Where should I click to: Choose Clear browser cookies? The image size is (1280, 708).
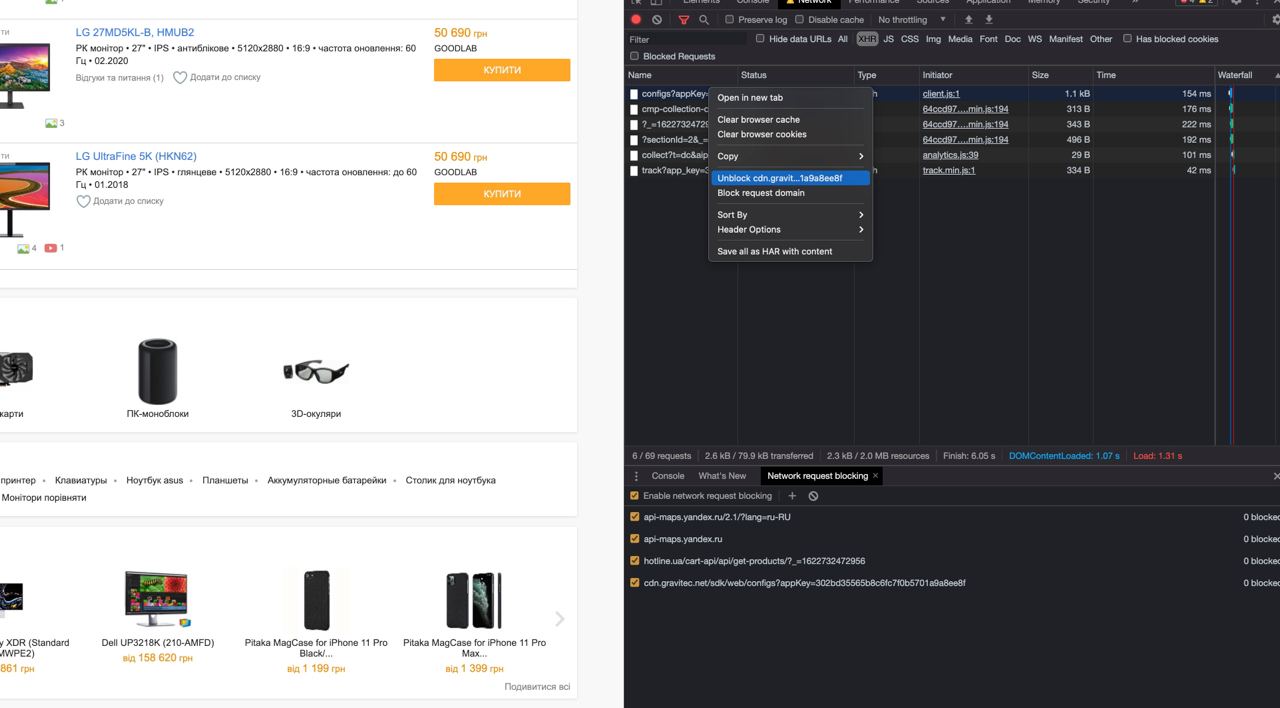coord(790,134)
